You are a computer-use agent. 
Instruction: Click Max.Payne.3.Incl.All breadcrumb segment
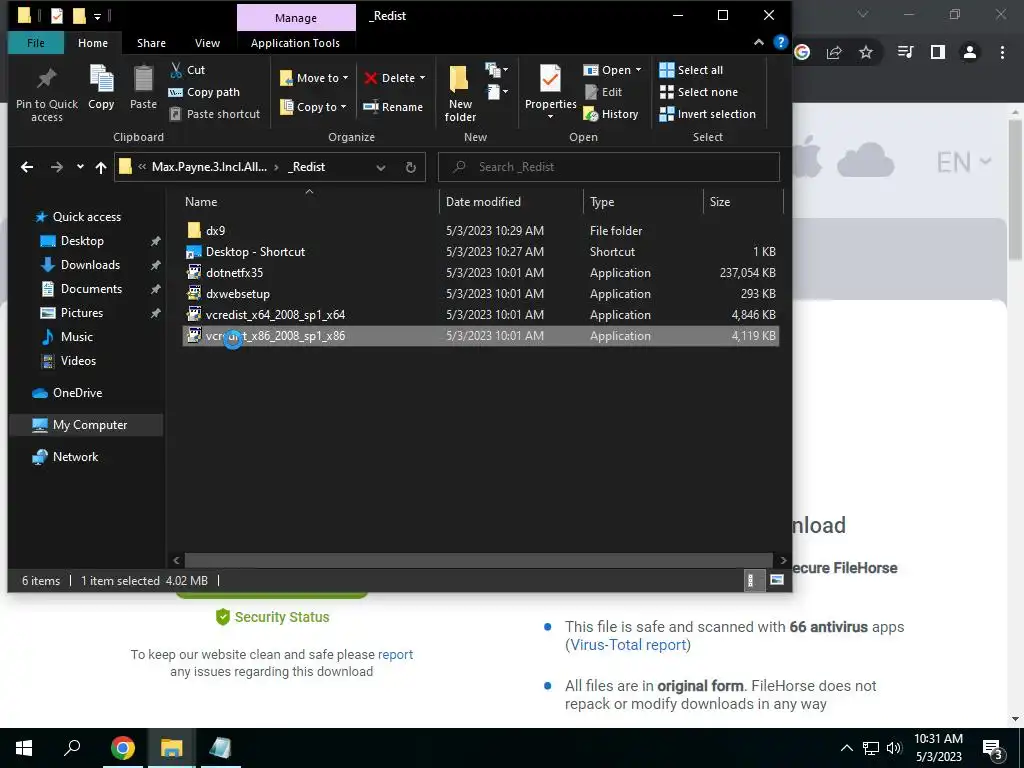pyautogui.click(x=209, y=167)
